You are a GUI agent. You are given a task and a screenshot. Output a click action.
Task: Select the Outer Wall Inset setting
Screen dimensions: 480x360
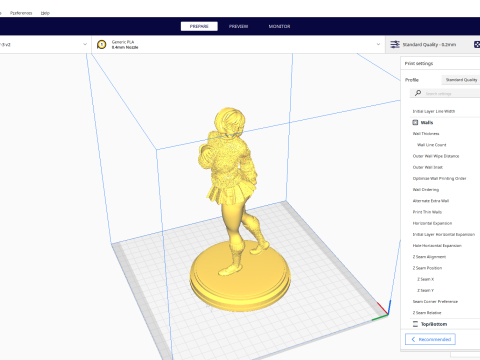[428, 167]
